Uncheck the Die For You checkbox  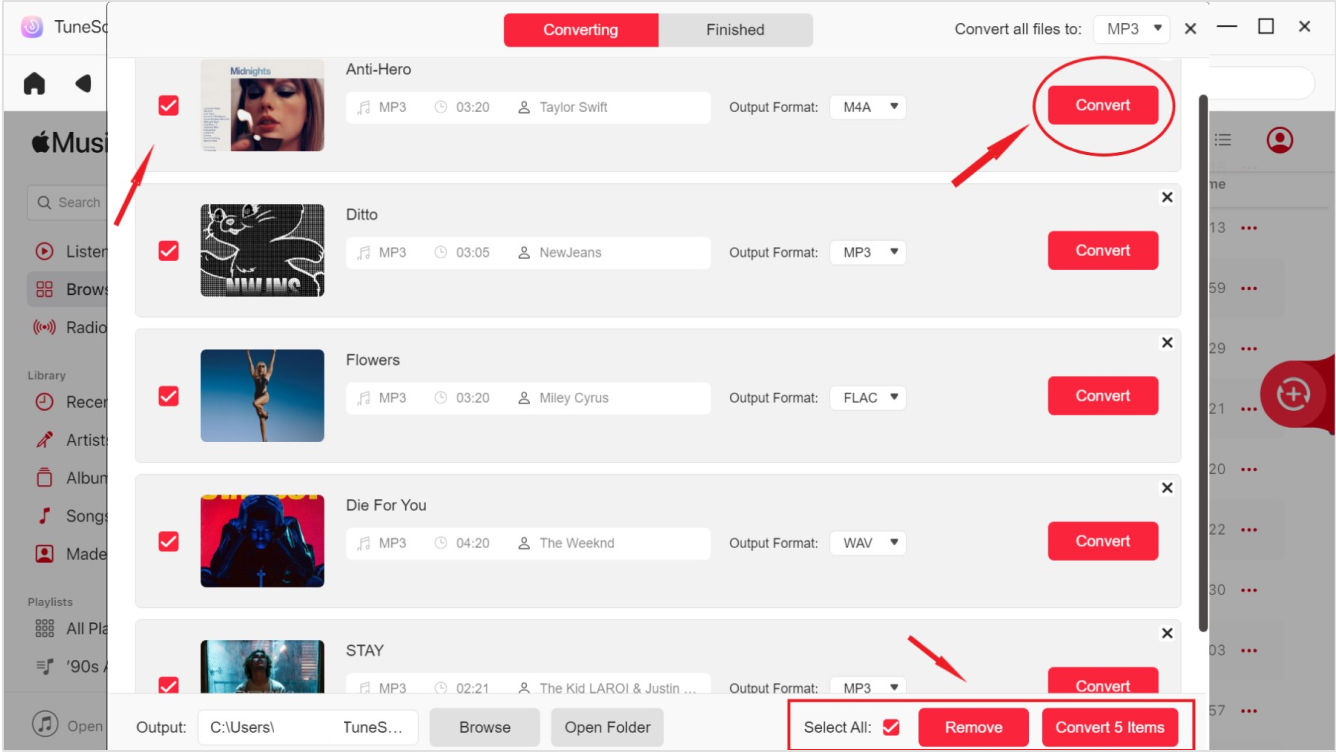click(169, 541)
